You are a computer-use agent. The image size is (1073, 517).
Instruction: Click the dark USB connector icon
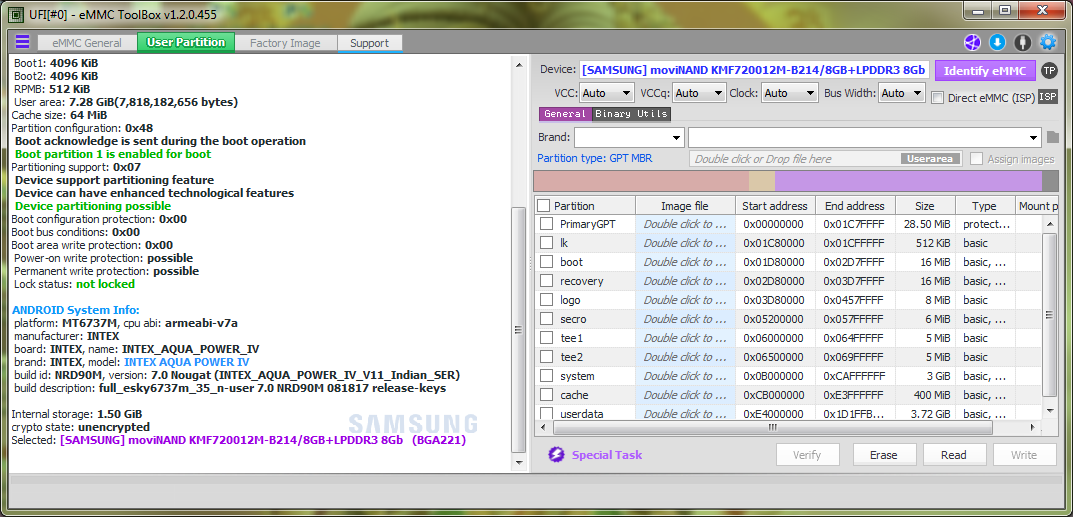point(1022,42)
